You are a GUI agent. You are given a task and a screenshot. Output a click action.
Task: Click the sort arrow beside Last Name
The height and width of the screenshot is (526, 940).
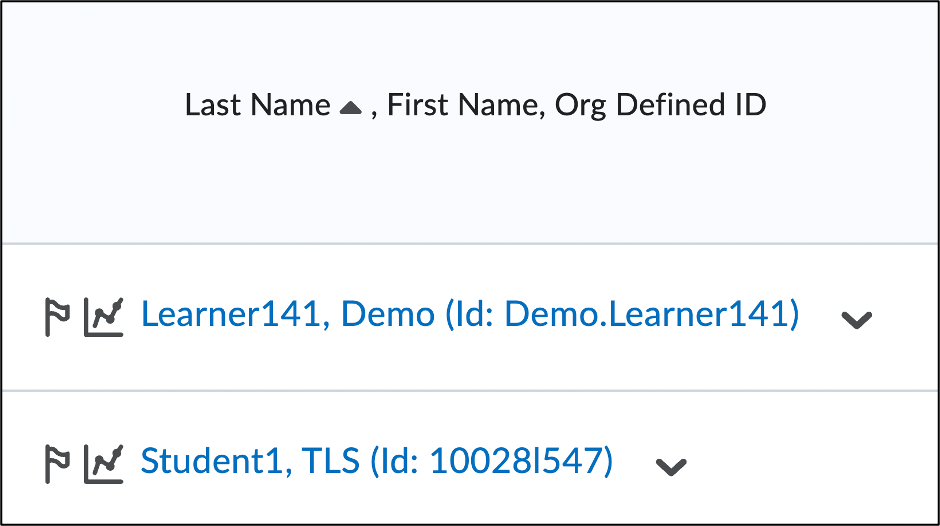350,108
